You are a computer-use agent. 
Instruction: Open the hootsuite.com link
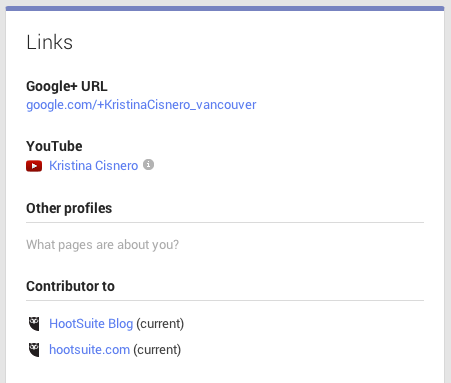point(89,350)
